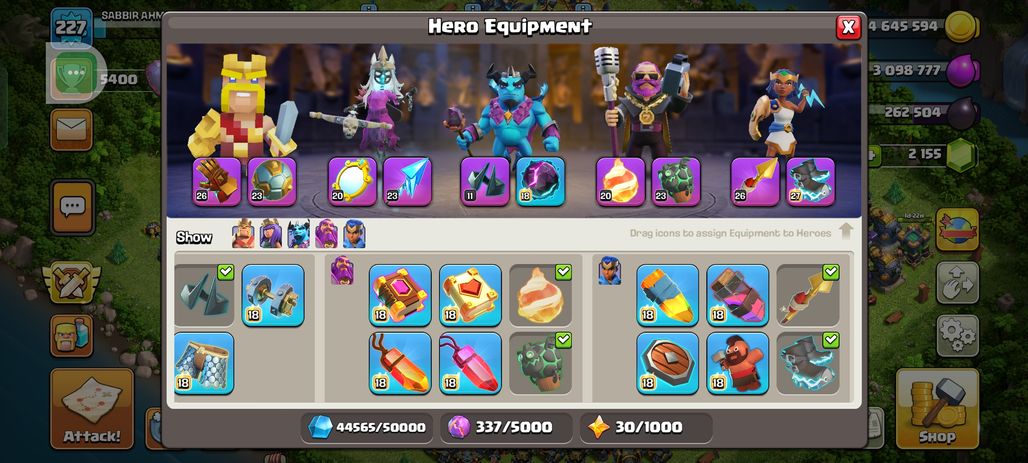Toggle the checked electro boots equipment tile
Viewport: 1028px width, 463px height.
pos(808,363)
